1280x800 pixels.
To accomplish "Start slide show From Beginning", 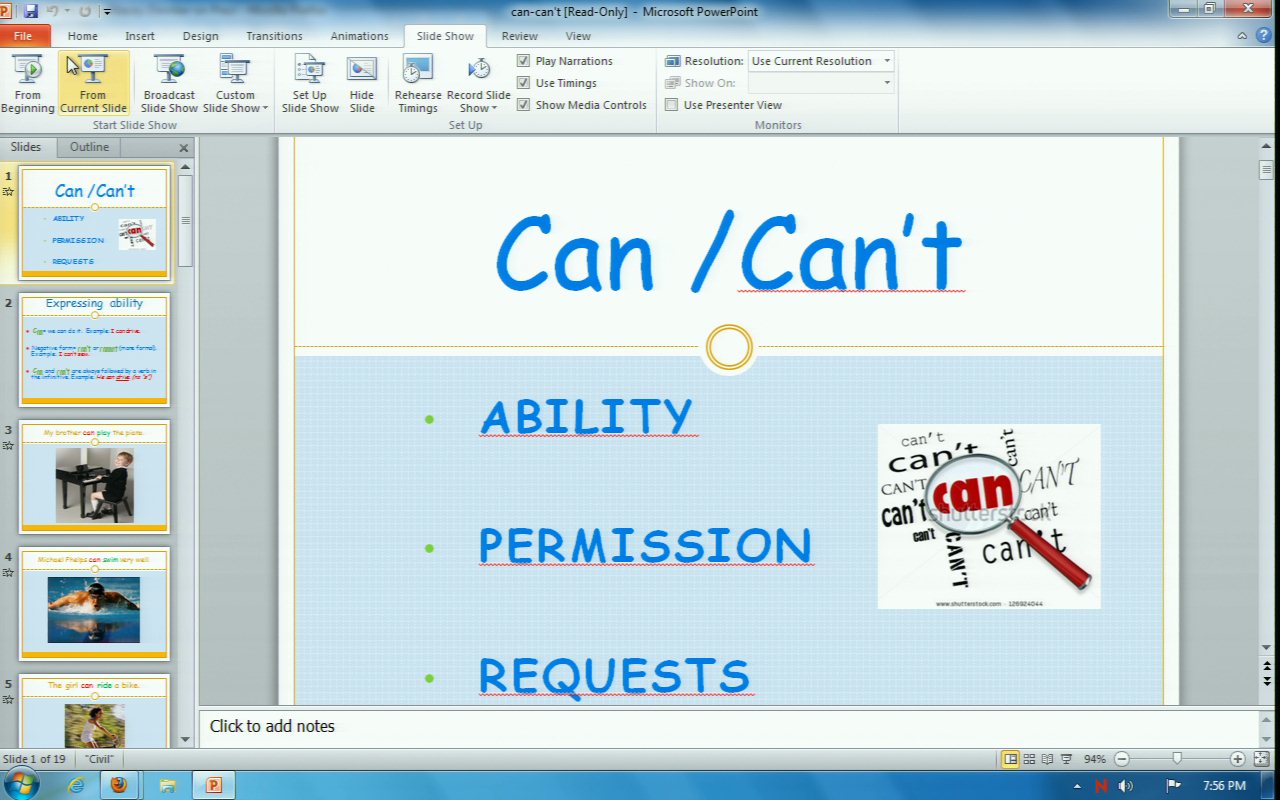I will coord(28,84).
